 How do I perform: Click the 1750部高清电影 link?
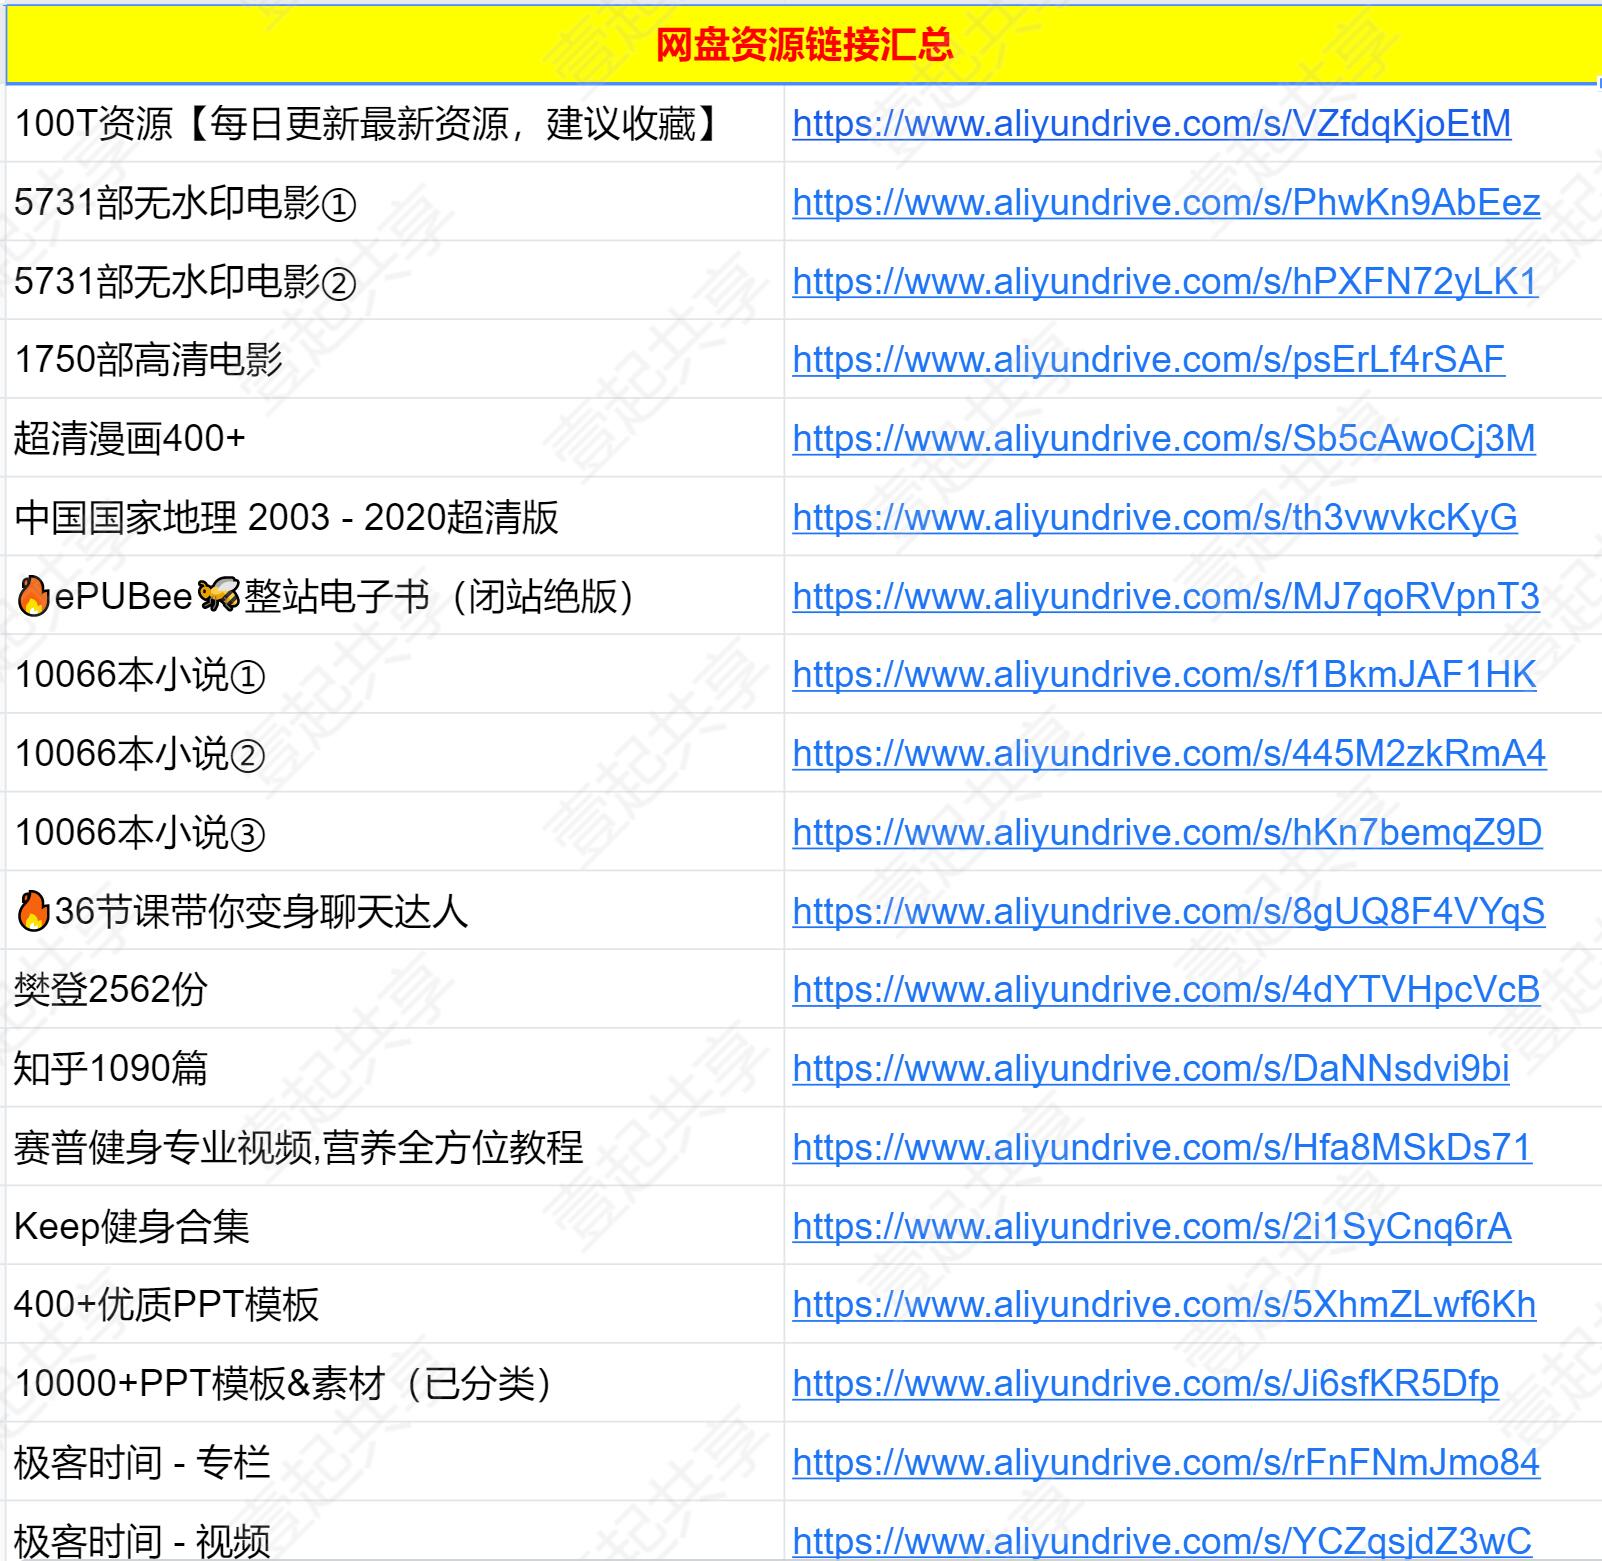pyautogui.click(x=1148, y=360)
